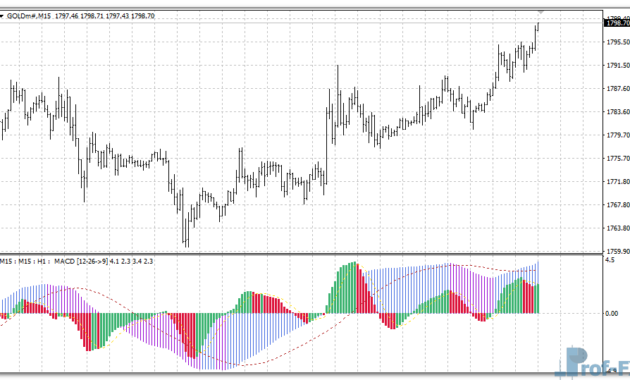This screenshot has width=630, height=380.
Task: Click the 0.00 indicator scale value
Action: tap(612, 313)
